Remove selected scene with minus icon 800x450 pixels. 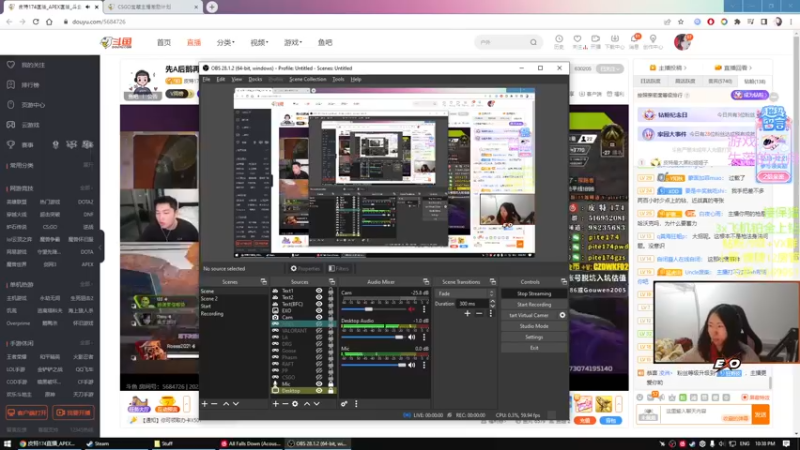[215, 404]
